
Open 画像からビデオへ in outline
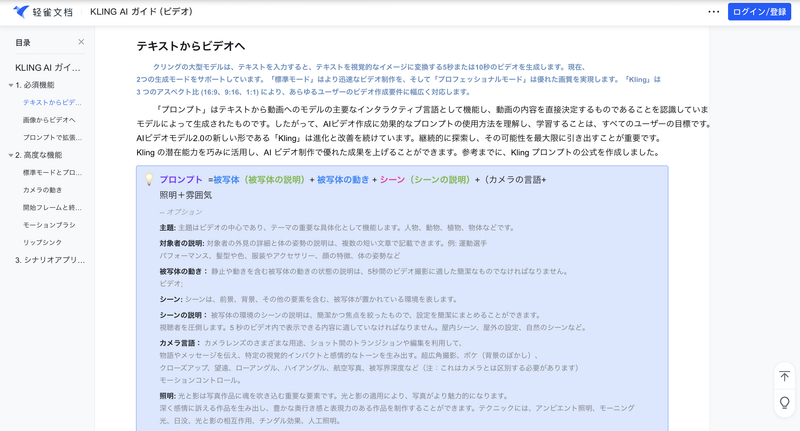click(49, 120)
